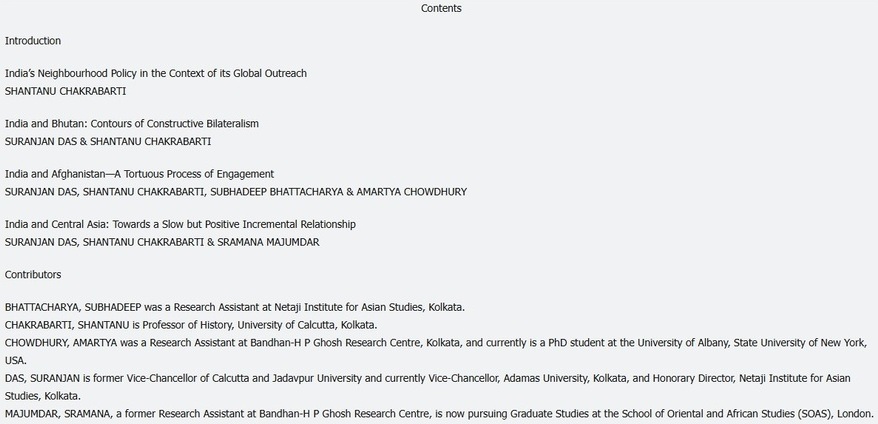Click CHAKRABARTI, SHANTANU contributor name
The height and width of the screenshot is (424, 878).
tap(67, 325)
